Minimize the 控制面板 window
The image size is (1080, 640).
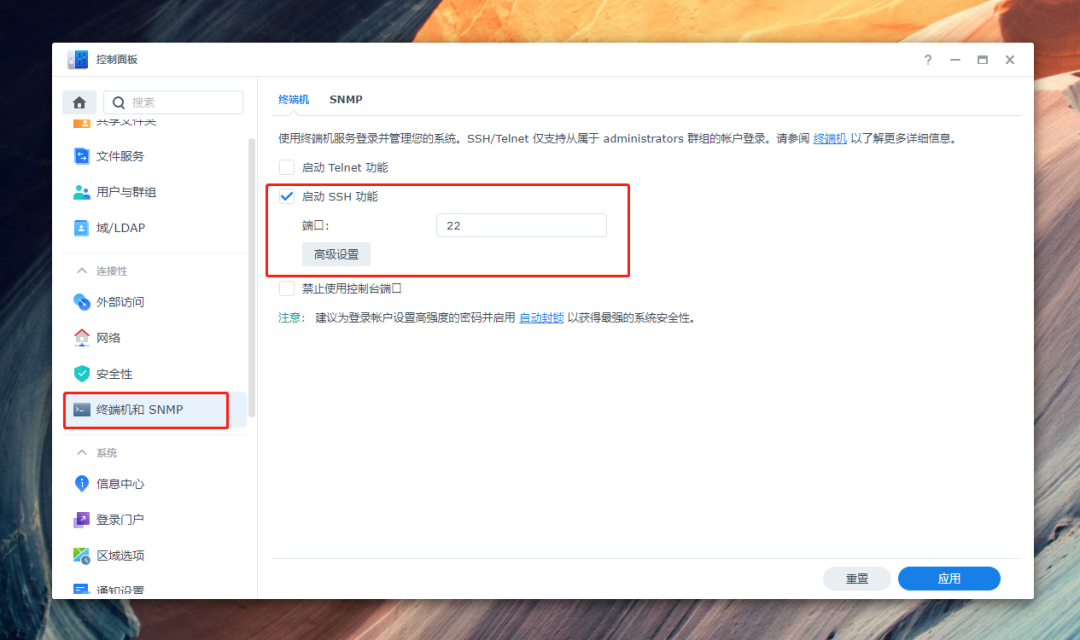pyautogui.click(x=955, y=60)
